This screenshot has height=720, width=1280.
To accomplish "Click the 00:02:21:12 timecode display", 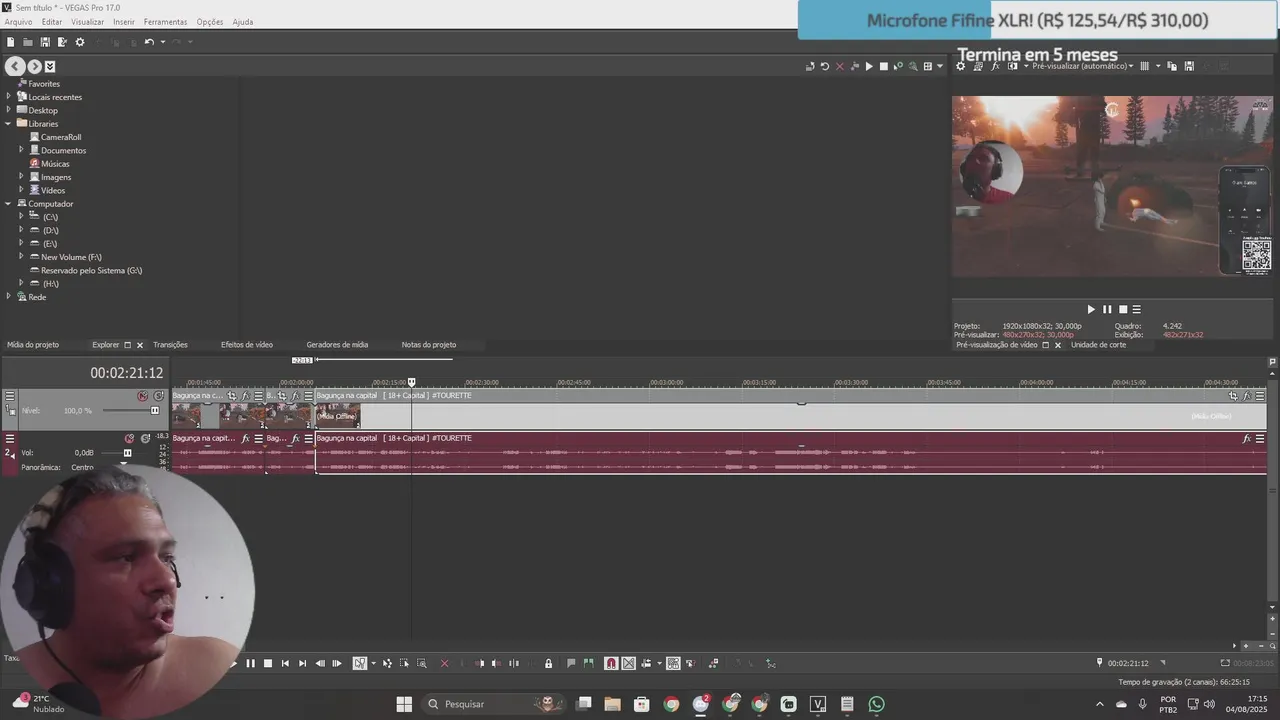I will tap(126, 373).
